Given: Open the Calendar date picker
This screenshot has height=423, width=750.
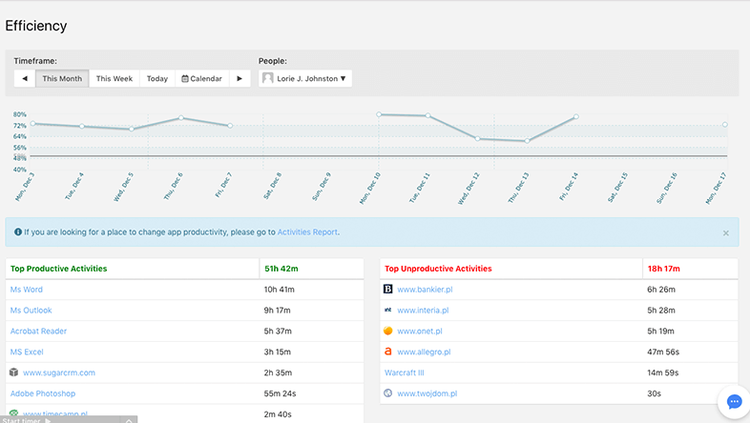Looking at the screenshot, I should (202, 78).
